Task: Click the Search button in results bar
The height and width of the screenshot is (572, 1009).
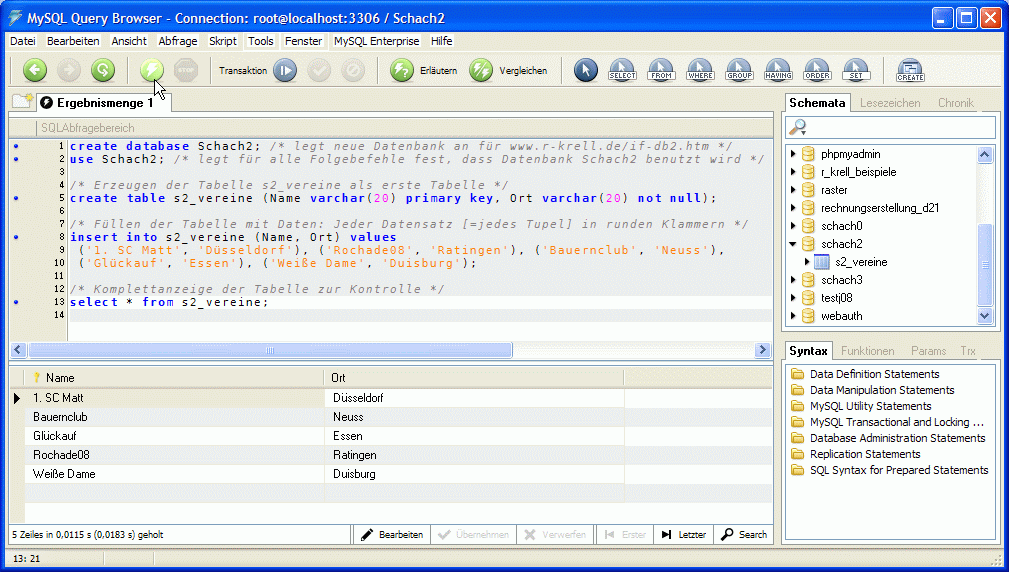Action: coord(744,535)
